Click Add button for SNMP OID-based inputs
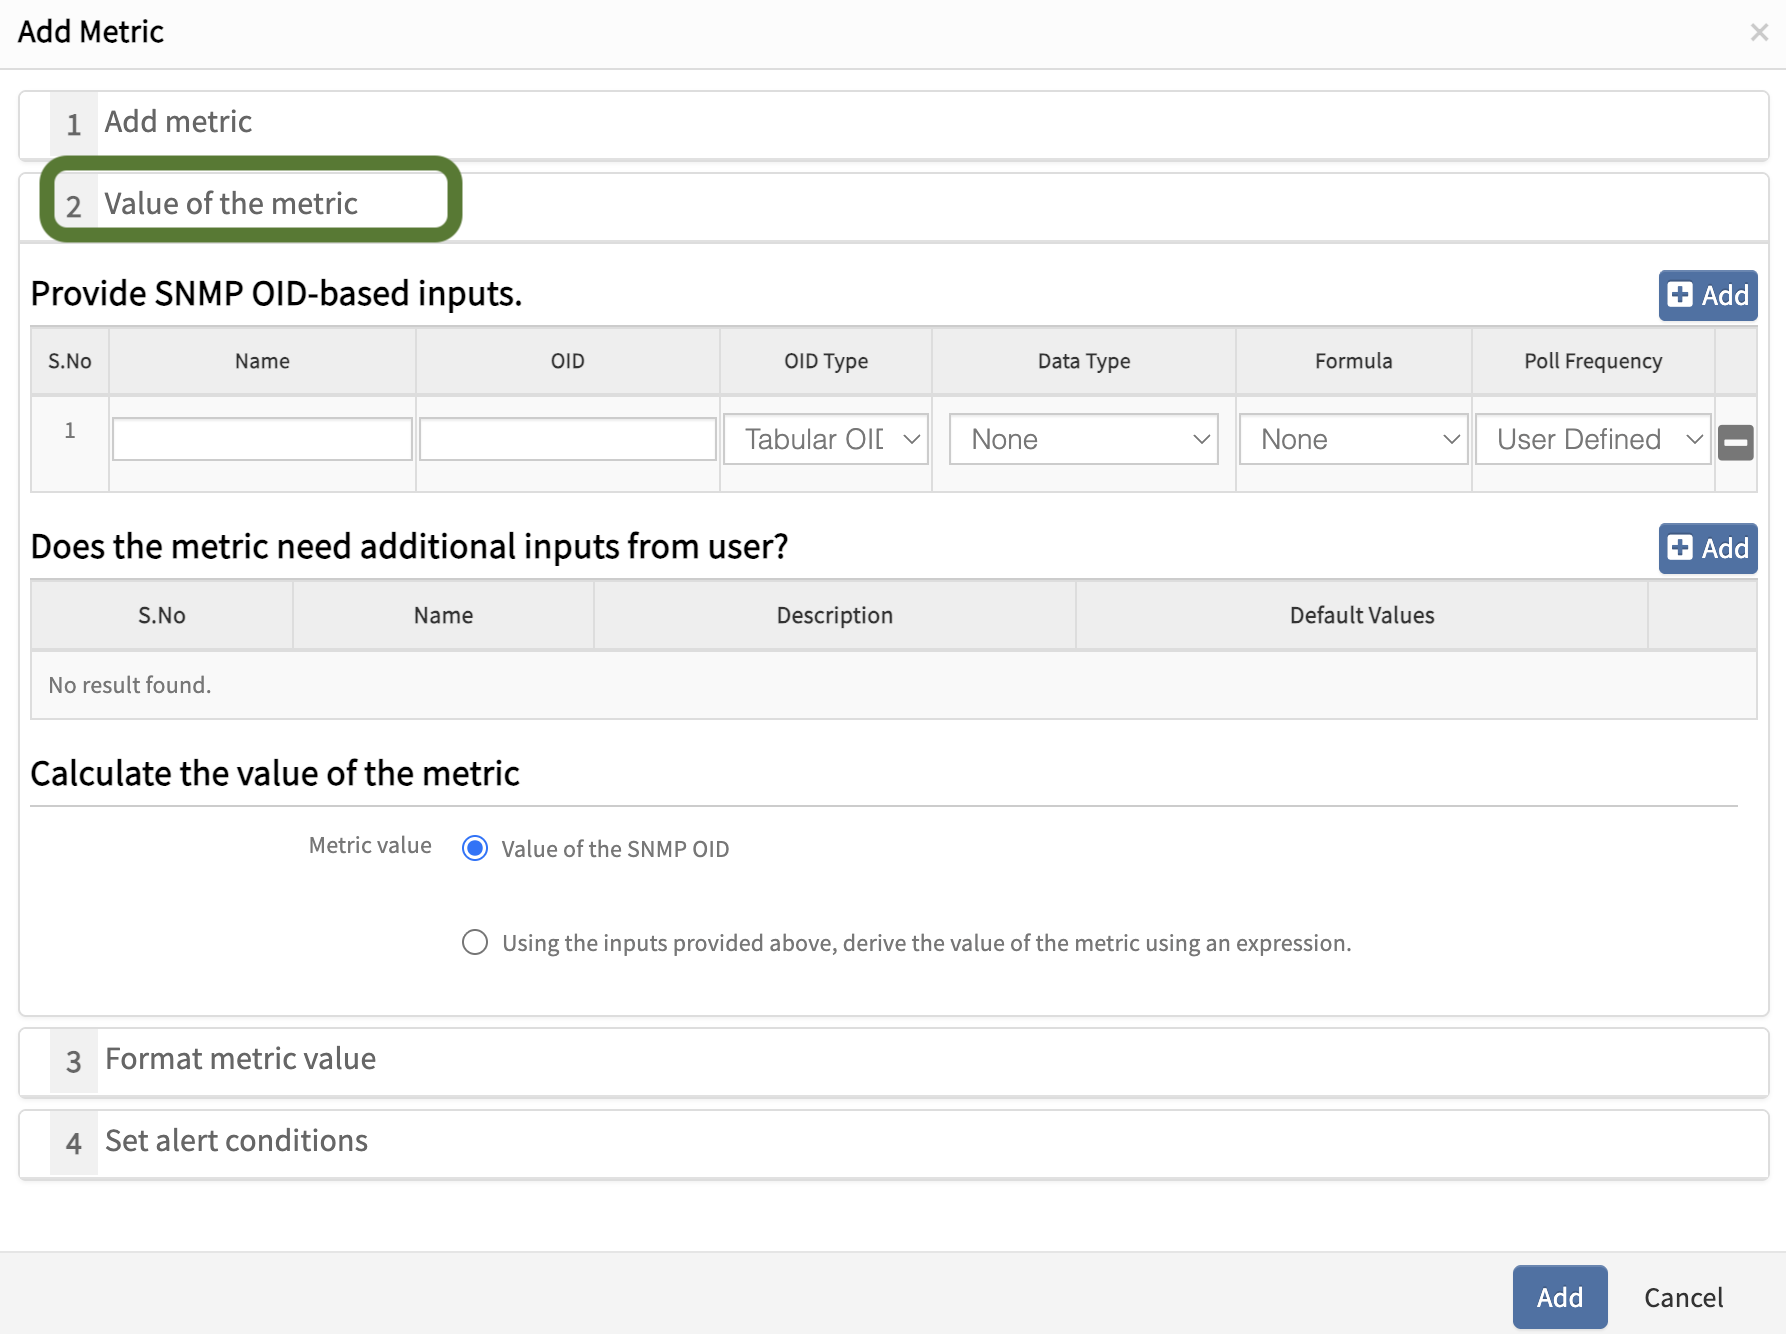The image size is (1786, 1334). click(x=1708, y=296)
